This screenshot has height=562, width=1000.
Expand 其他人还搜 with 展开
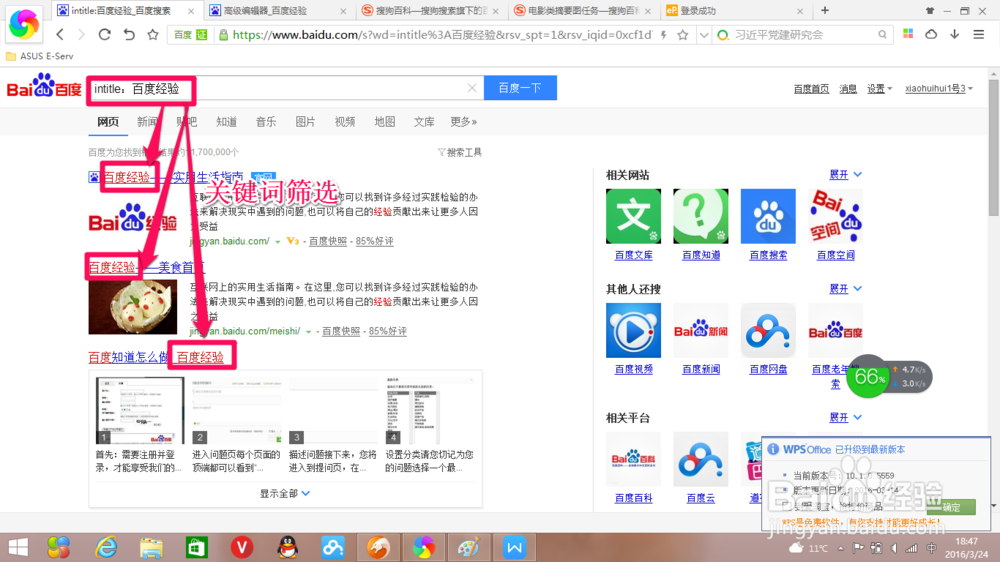click(x=845, y=288)
